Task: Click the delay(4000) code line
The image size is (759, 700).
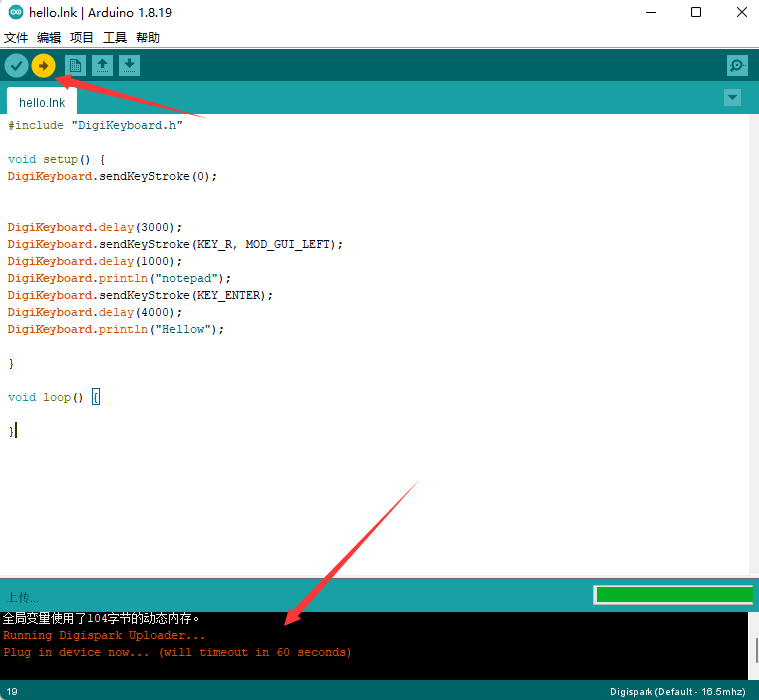Action: 95,312
